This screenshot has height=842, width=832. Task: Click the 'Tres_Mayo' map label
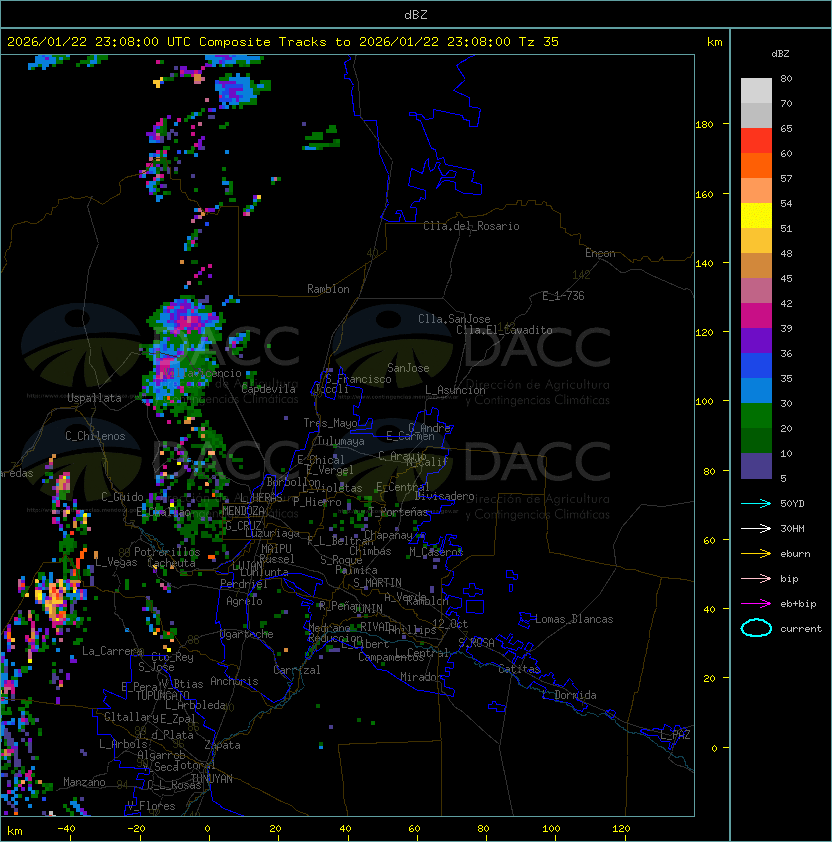coord(330,423)
